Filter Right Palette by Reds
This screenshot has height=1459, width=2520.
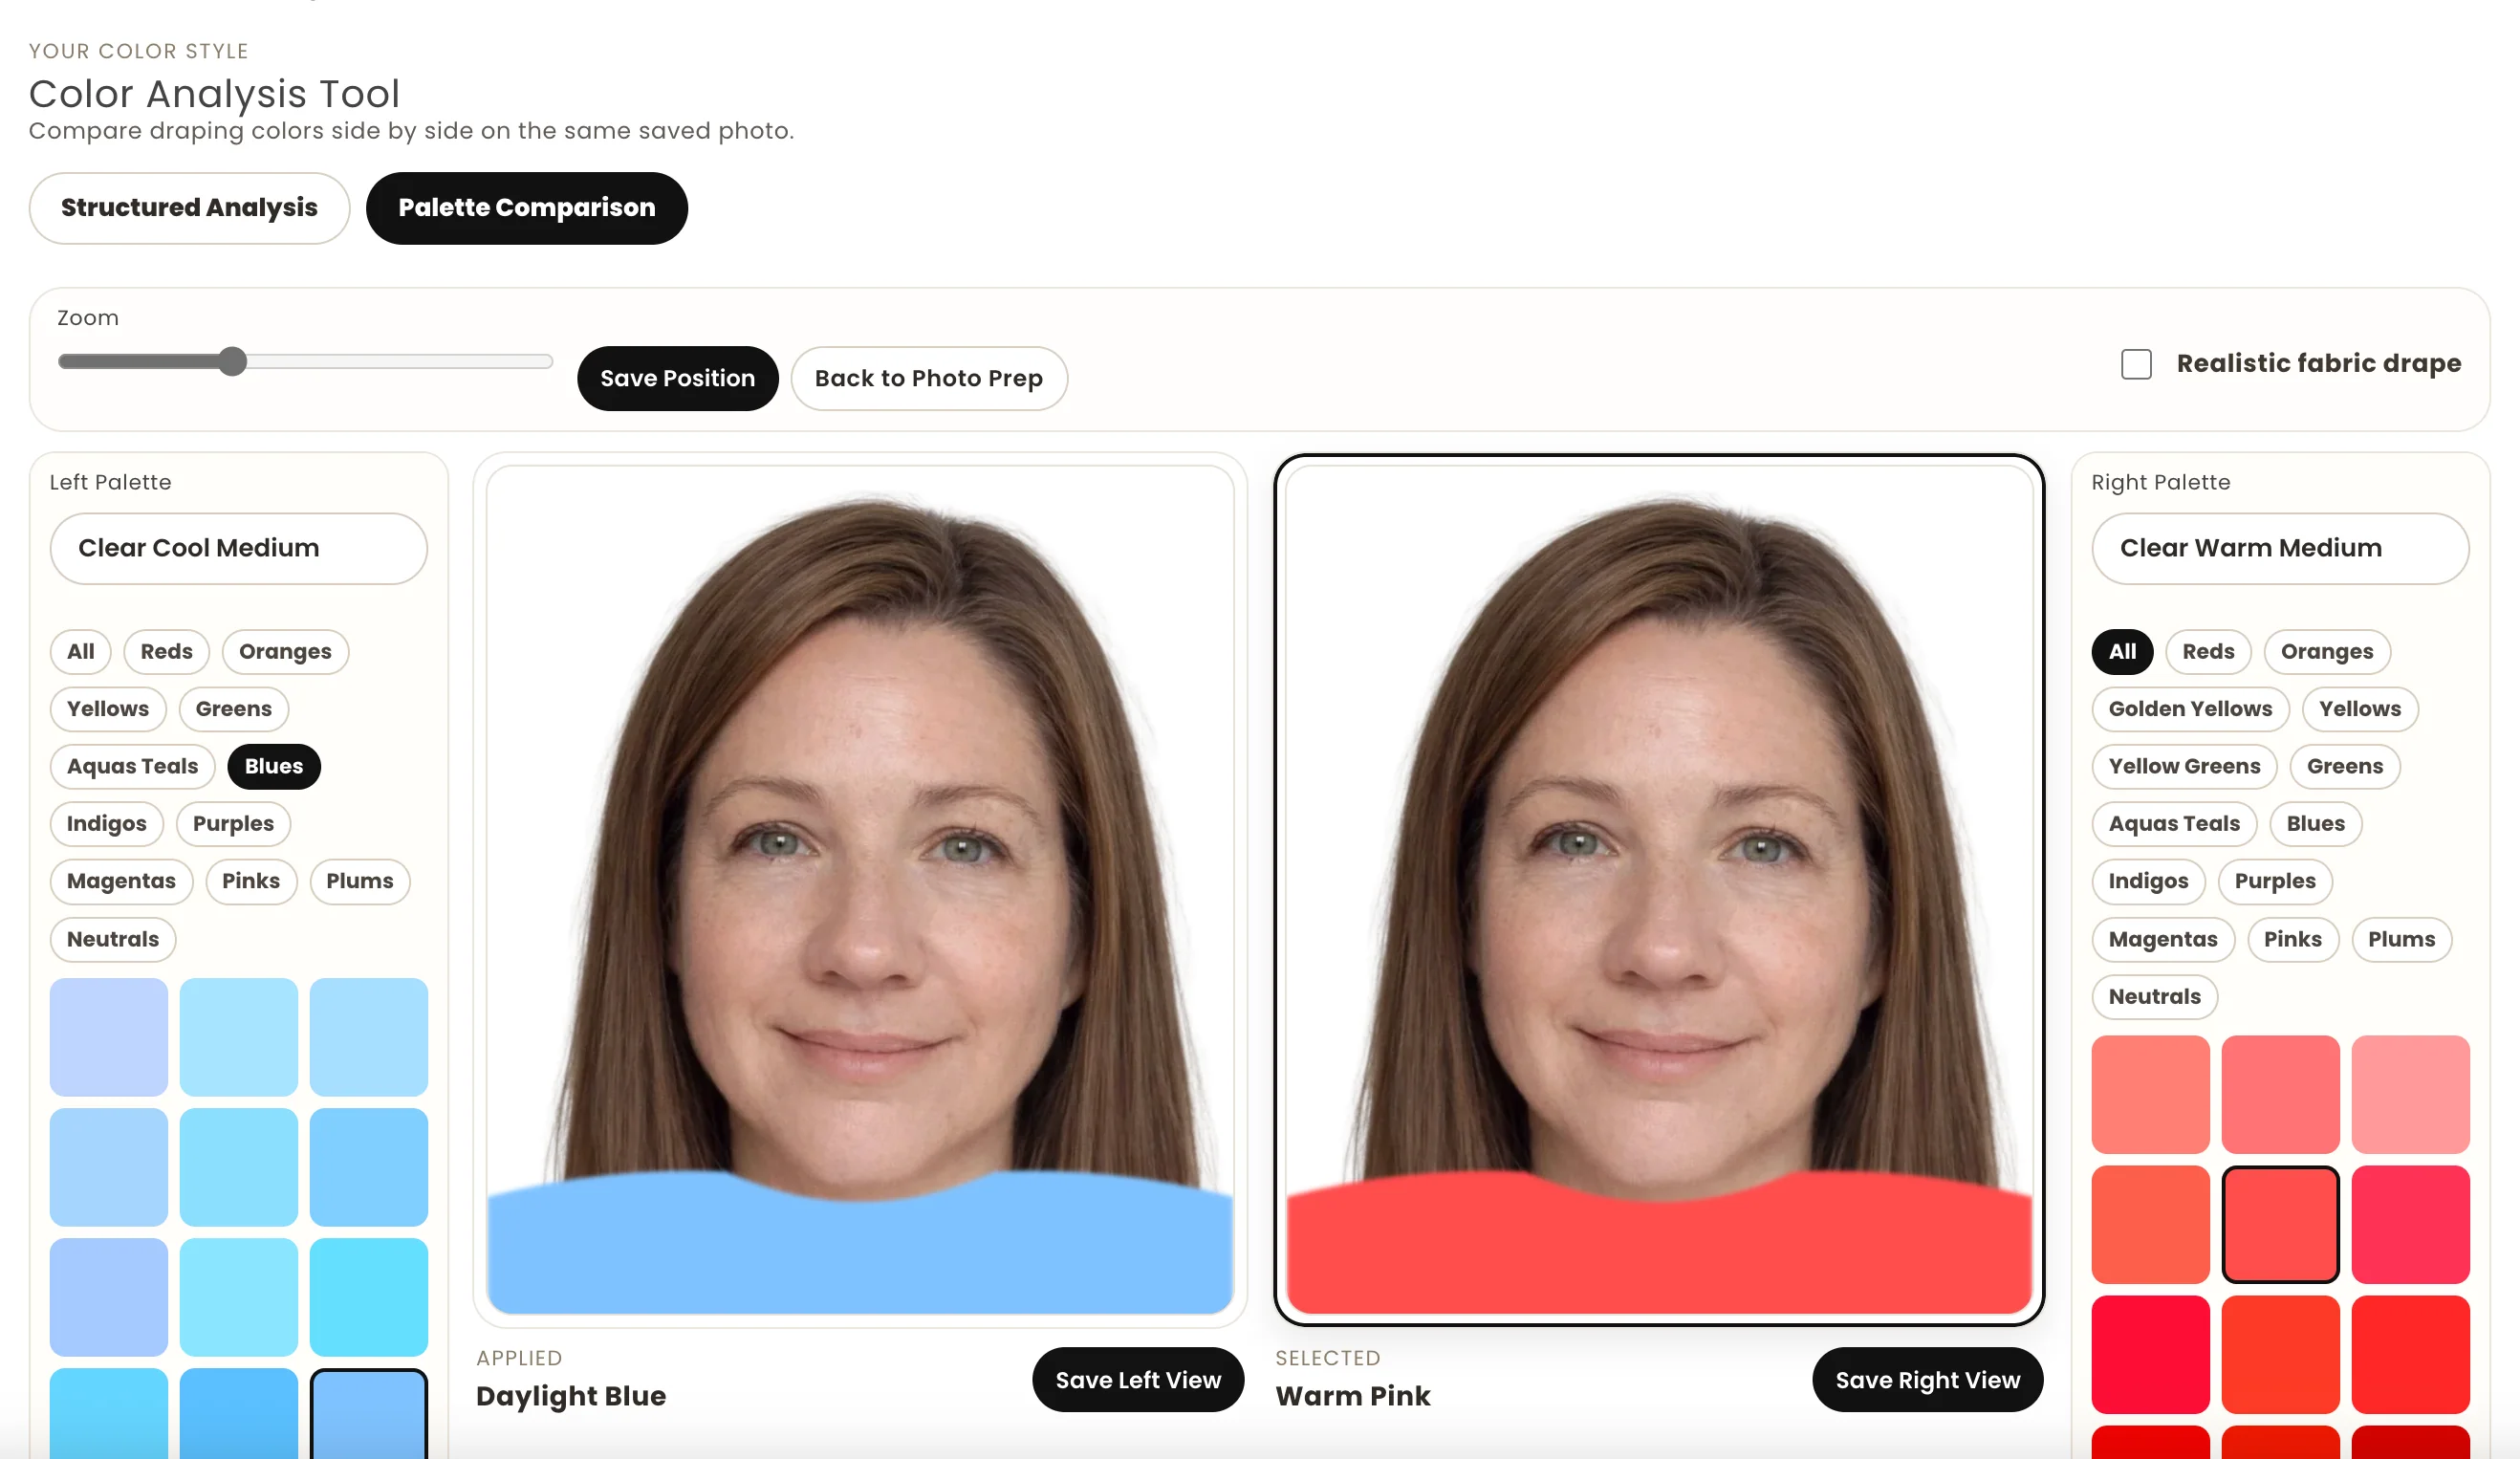(2208, 651)
